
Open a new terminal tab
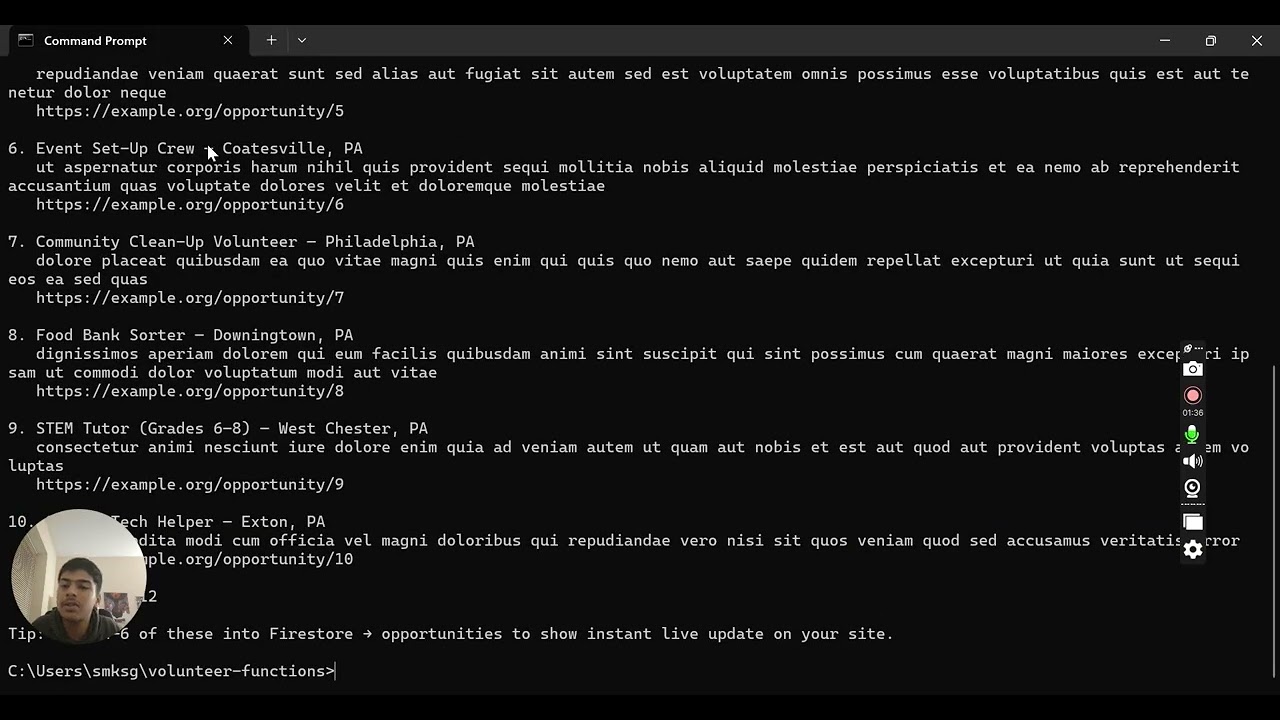point(271,41)
